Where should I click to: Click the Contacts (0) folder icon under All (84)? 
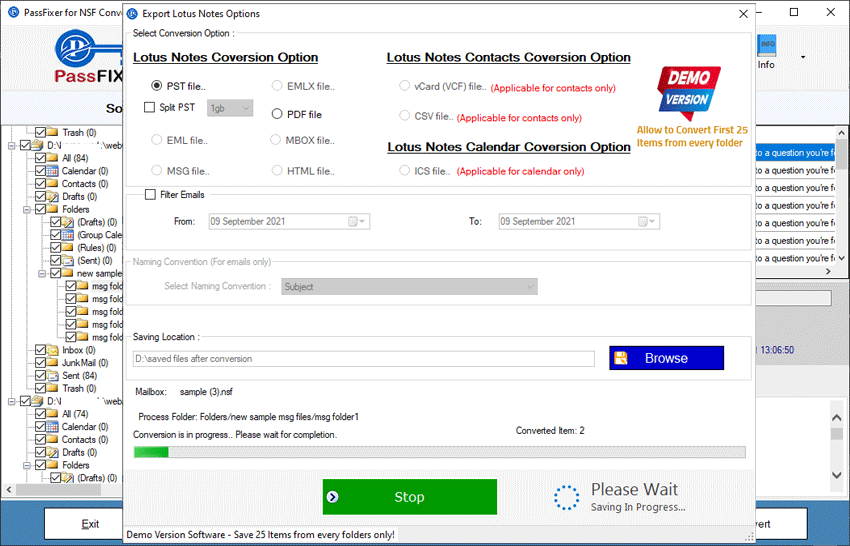tap(53, 183)
